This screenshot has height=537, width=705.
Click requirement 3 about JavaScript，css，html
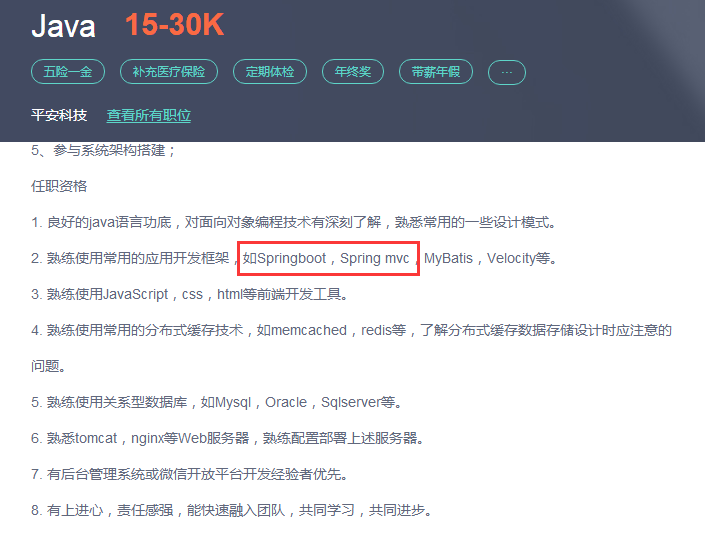189,295
